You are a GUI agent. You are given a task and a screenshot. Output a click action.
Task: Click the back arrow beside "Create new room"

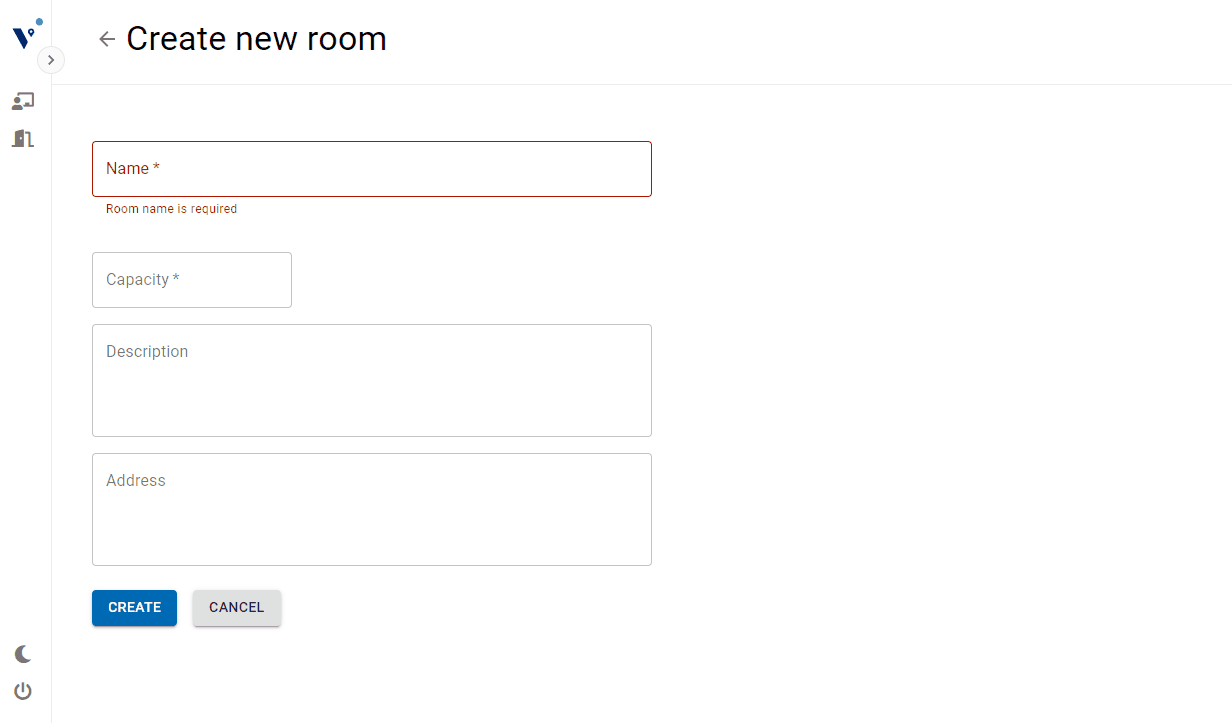tap(106, 38)
